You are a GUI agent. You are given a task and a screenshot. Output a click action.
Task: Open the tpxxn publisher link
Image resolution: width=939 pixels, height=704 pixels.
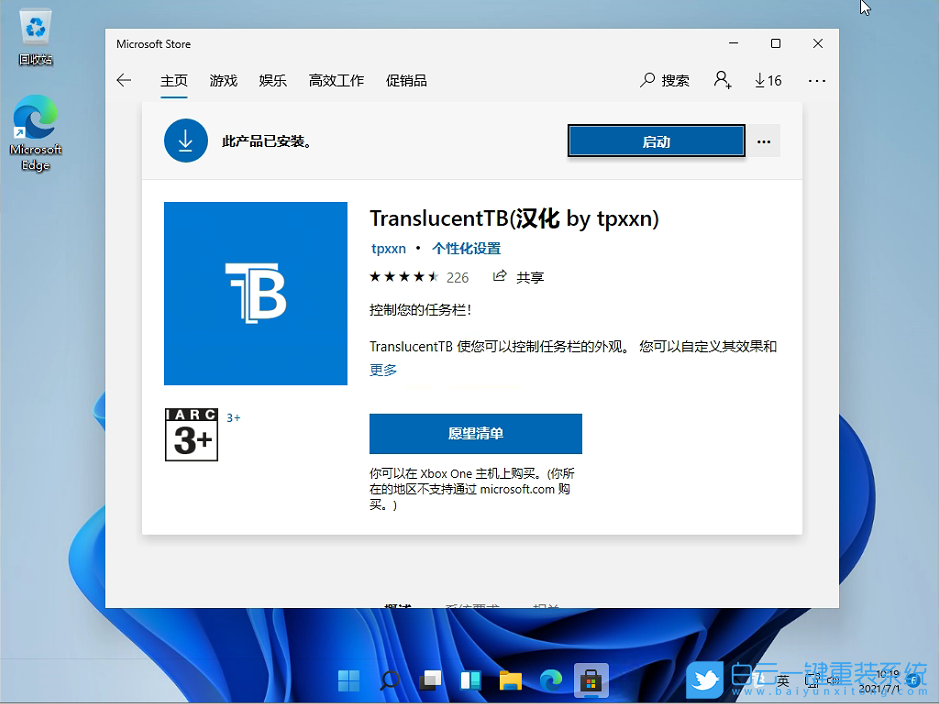coord(388,248)
